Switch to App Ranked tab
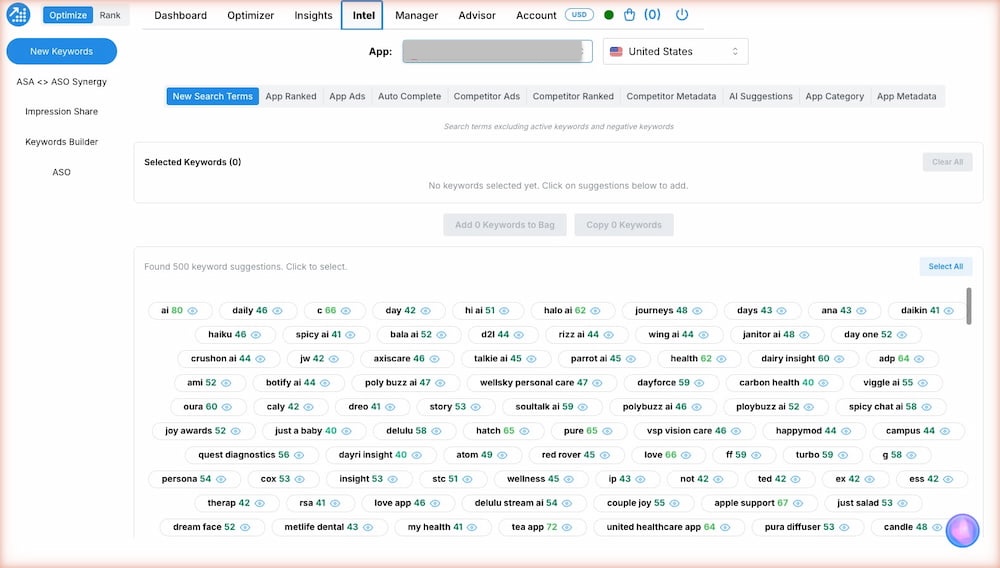1000x568 pixels. pos(291,96)
